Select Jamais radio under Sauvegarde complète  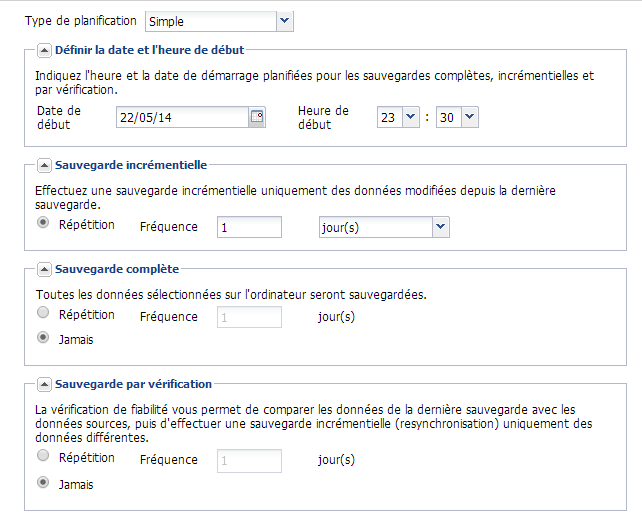pos(43,338)
